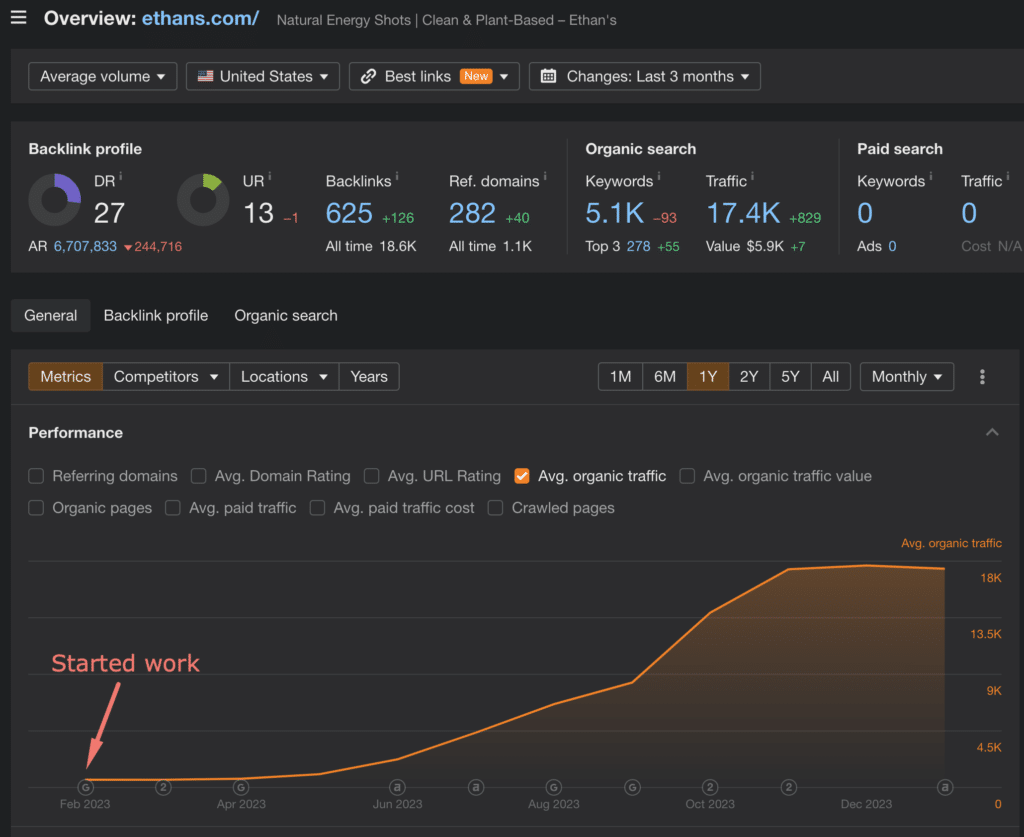
Task: Set the chart range to 1Y
Action: [708, 377]
